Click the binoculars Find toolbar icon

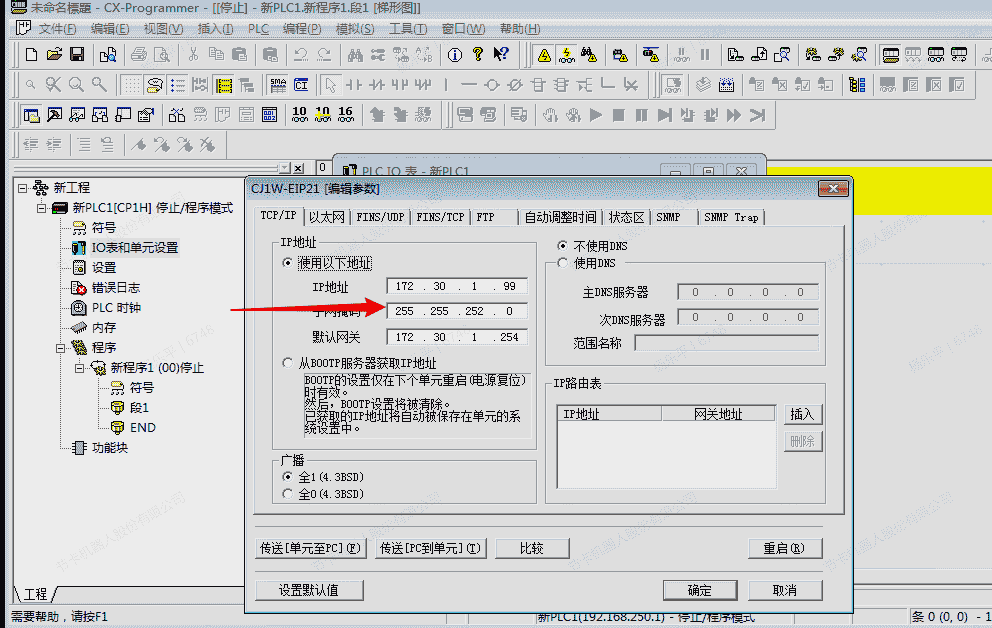click(354, 54)
